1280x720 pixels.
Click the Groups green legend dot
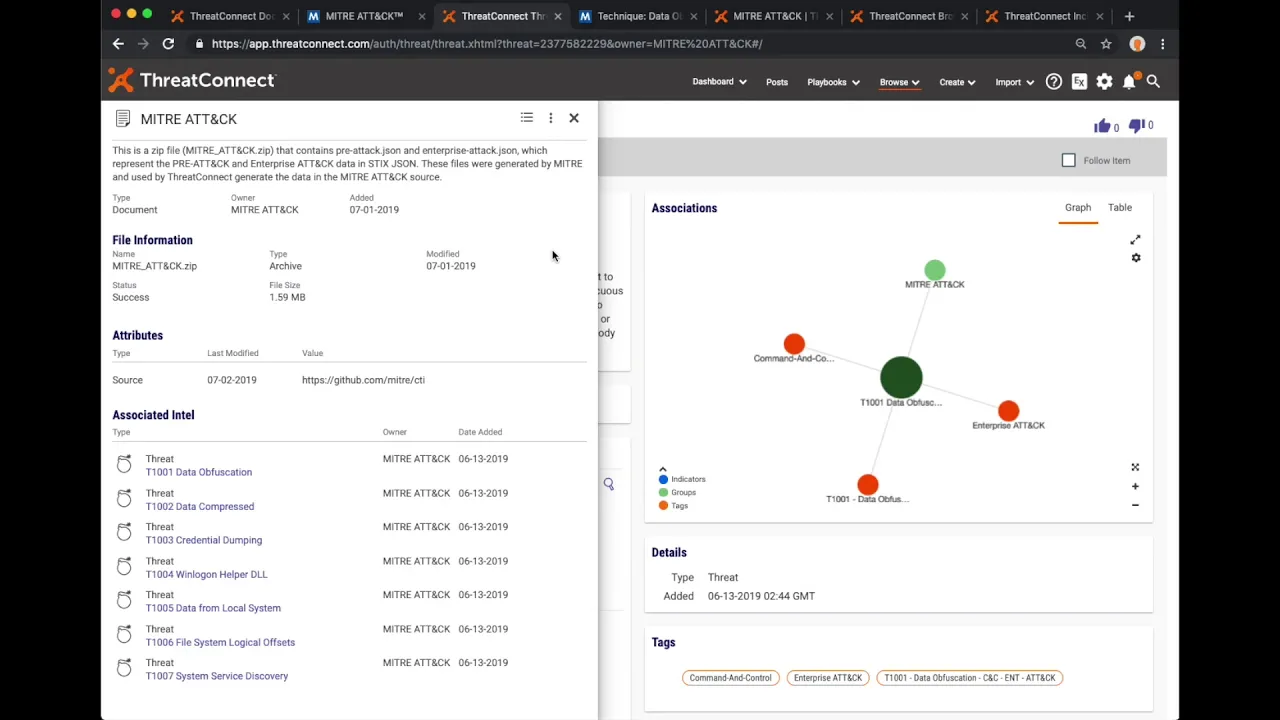[x=663, y=492]
